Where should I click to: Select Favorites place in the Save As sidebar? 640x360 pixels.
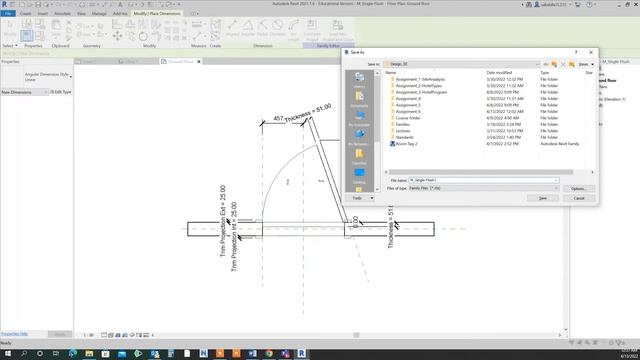(359, 157)
